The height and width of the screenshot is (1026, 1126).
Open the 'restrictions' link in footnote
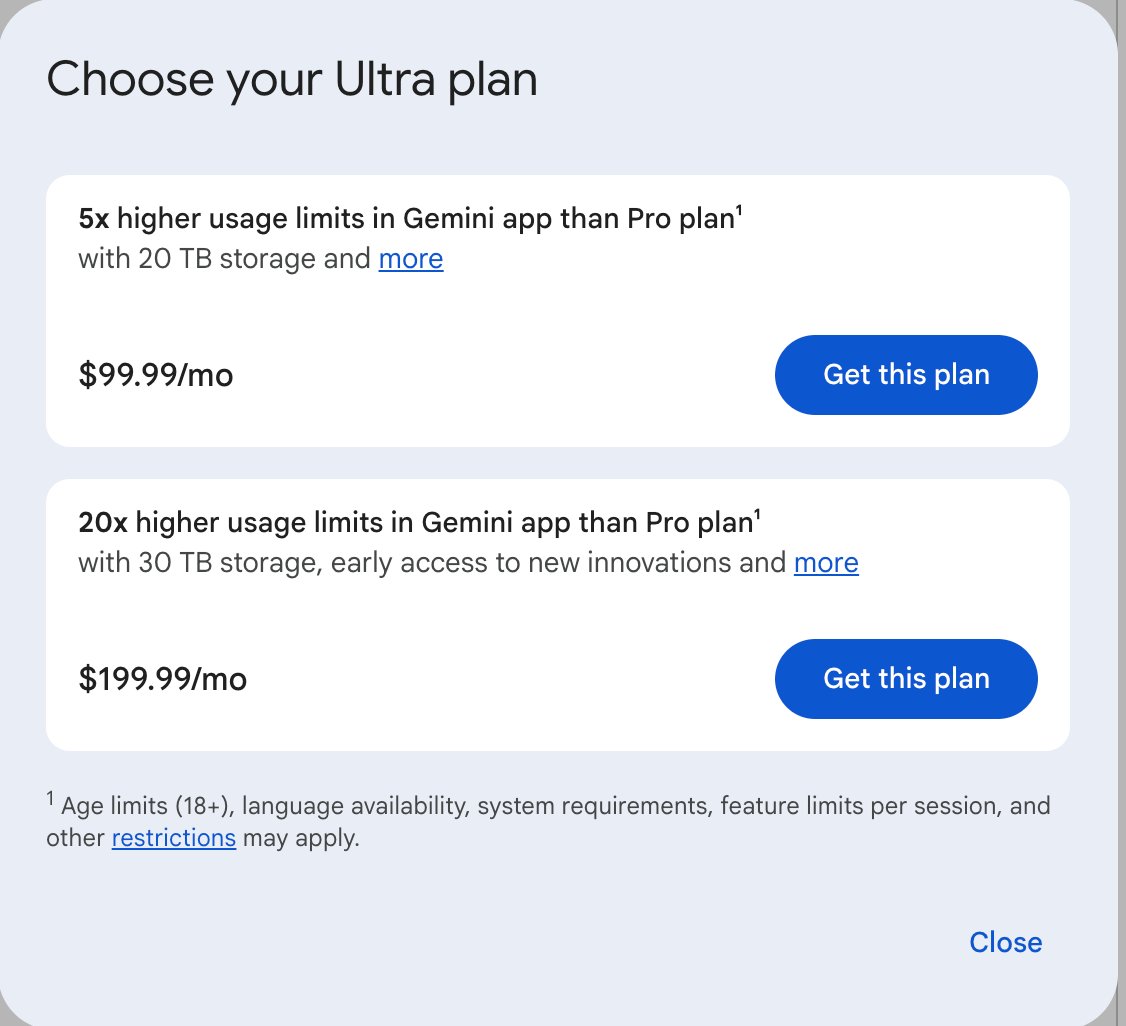174,838
